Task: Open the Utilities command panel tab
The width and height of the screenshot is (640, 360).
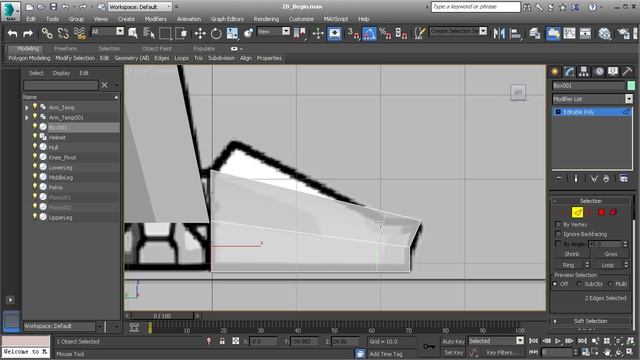Action: [x=627, y=72]
